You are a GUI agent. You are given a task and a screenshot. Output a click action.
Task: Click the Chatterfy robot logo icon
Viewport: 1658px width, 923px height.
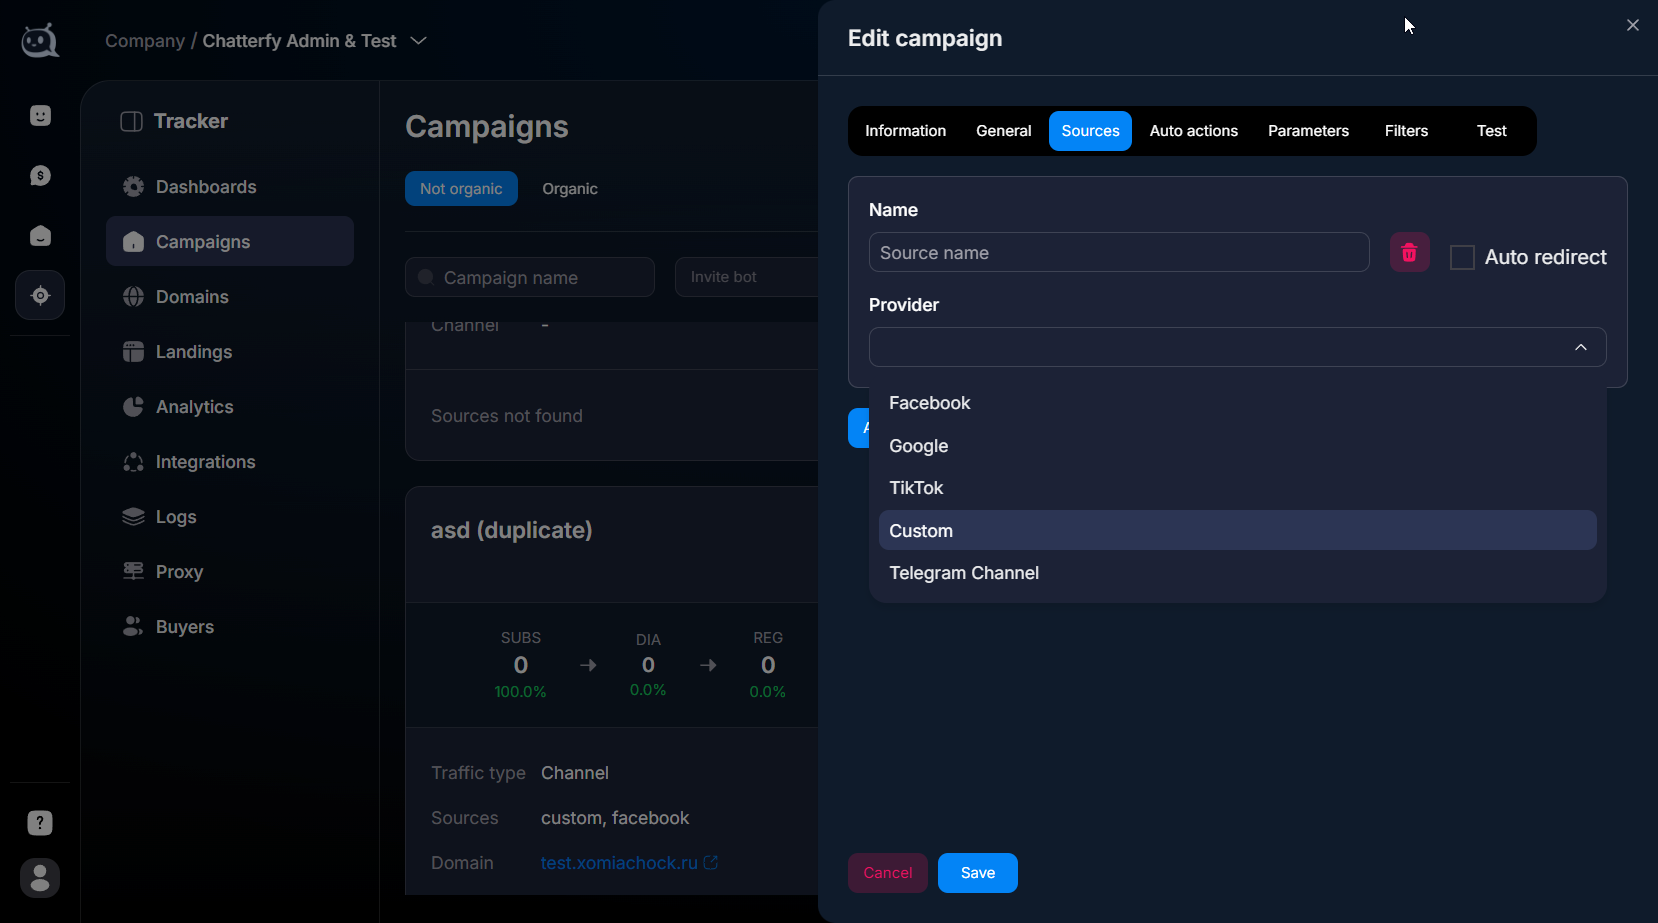(40, 41)
